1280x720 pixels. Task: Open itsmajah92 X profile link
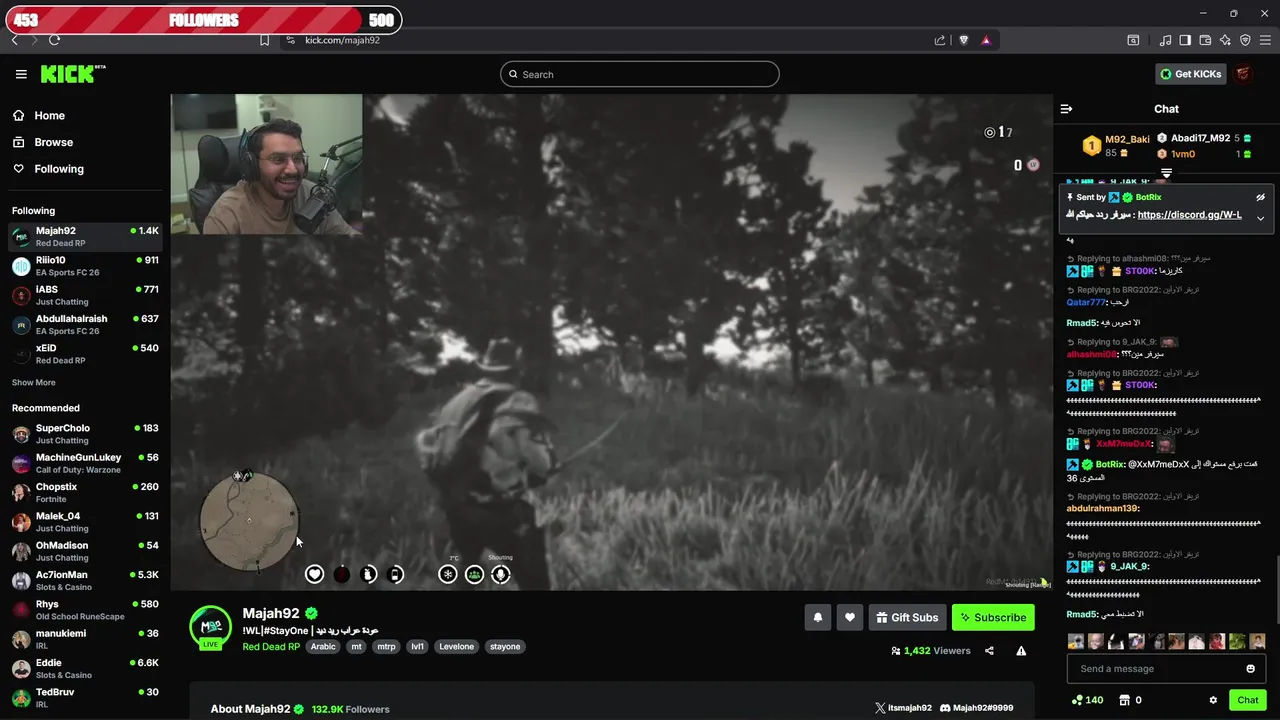[x=904, y=708]
